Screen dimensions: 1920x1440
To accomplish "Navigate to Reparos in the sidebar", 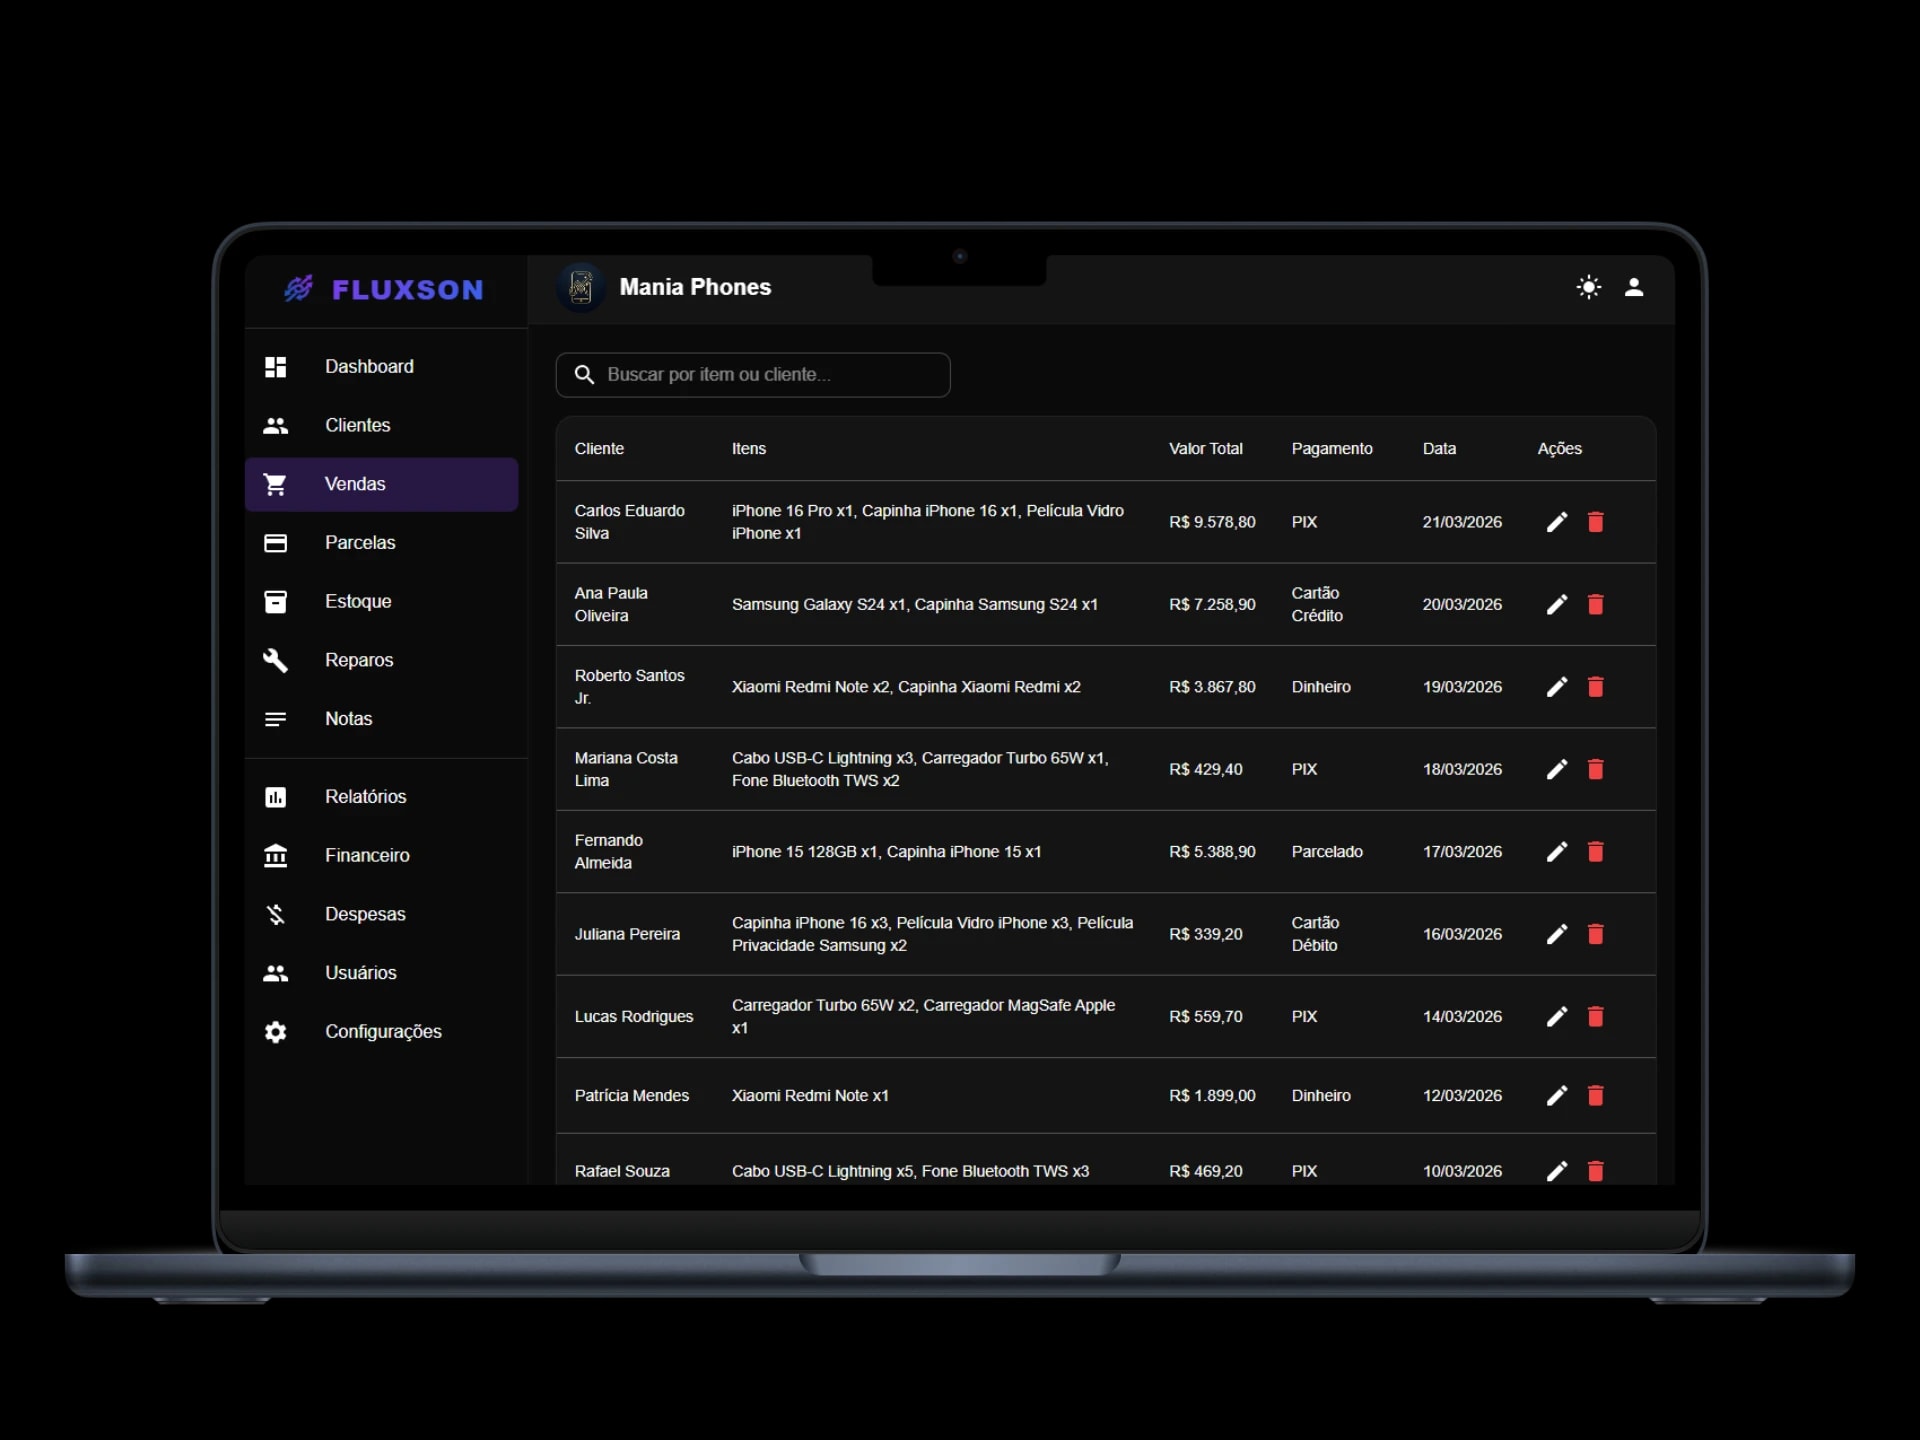I will click(x=358, y=660).
